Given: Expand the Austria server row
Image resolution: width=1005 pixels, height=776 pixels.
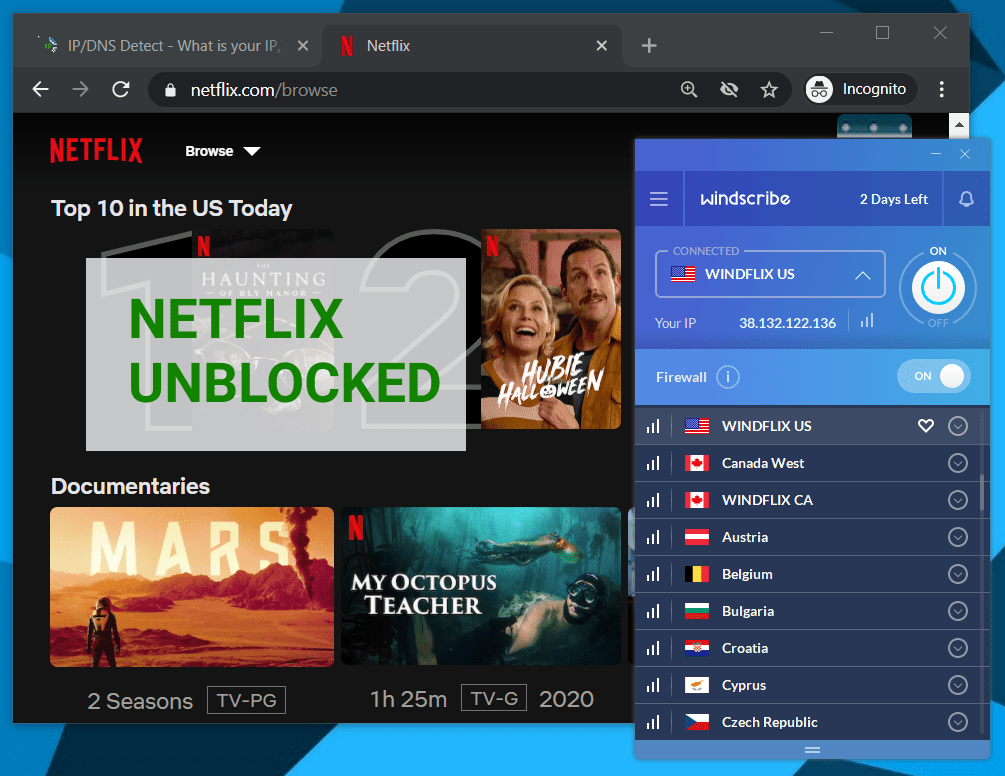Looking at the screenshot, I should (x=958, y=537).
